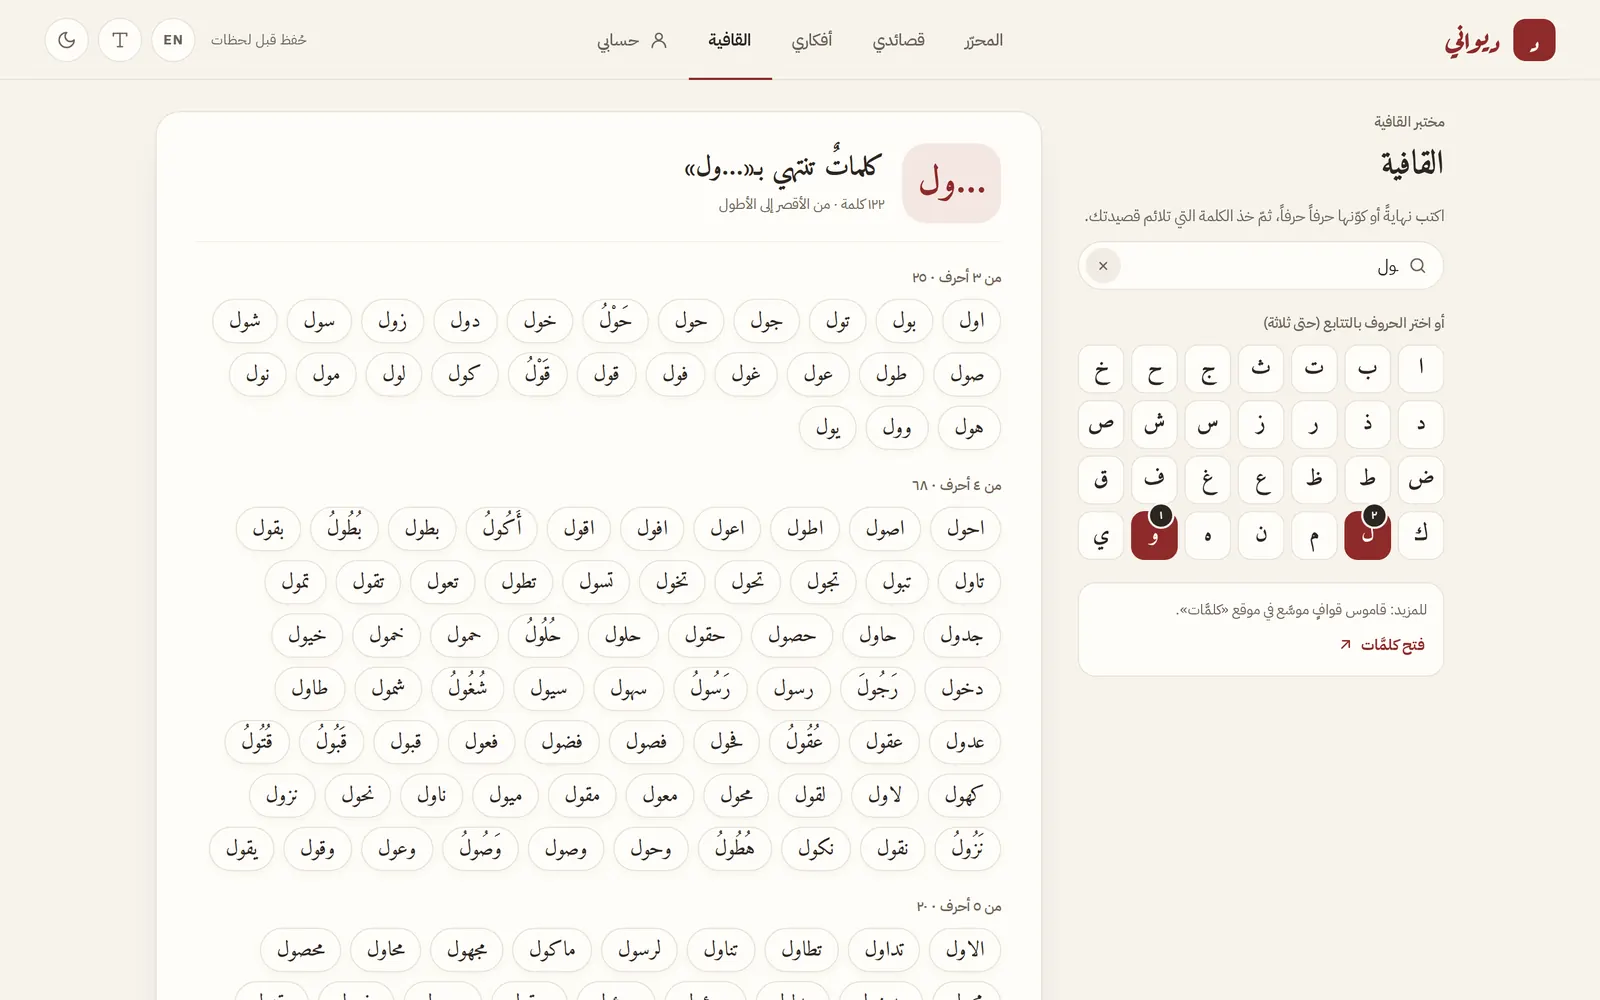Click the …ول rhyme badge

951,183
